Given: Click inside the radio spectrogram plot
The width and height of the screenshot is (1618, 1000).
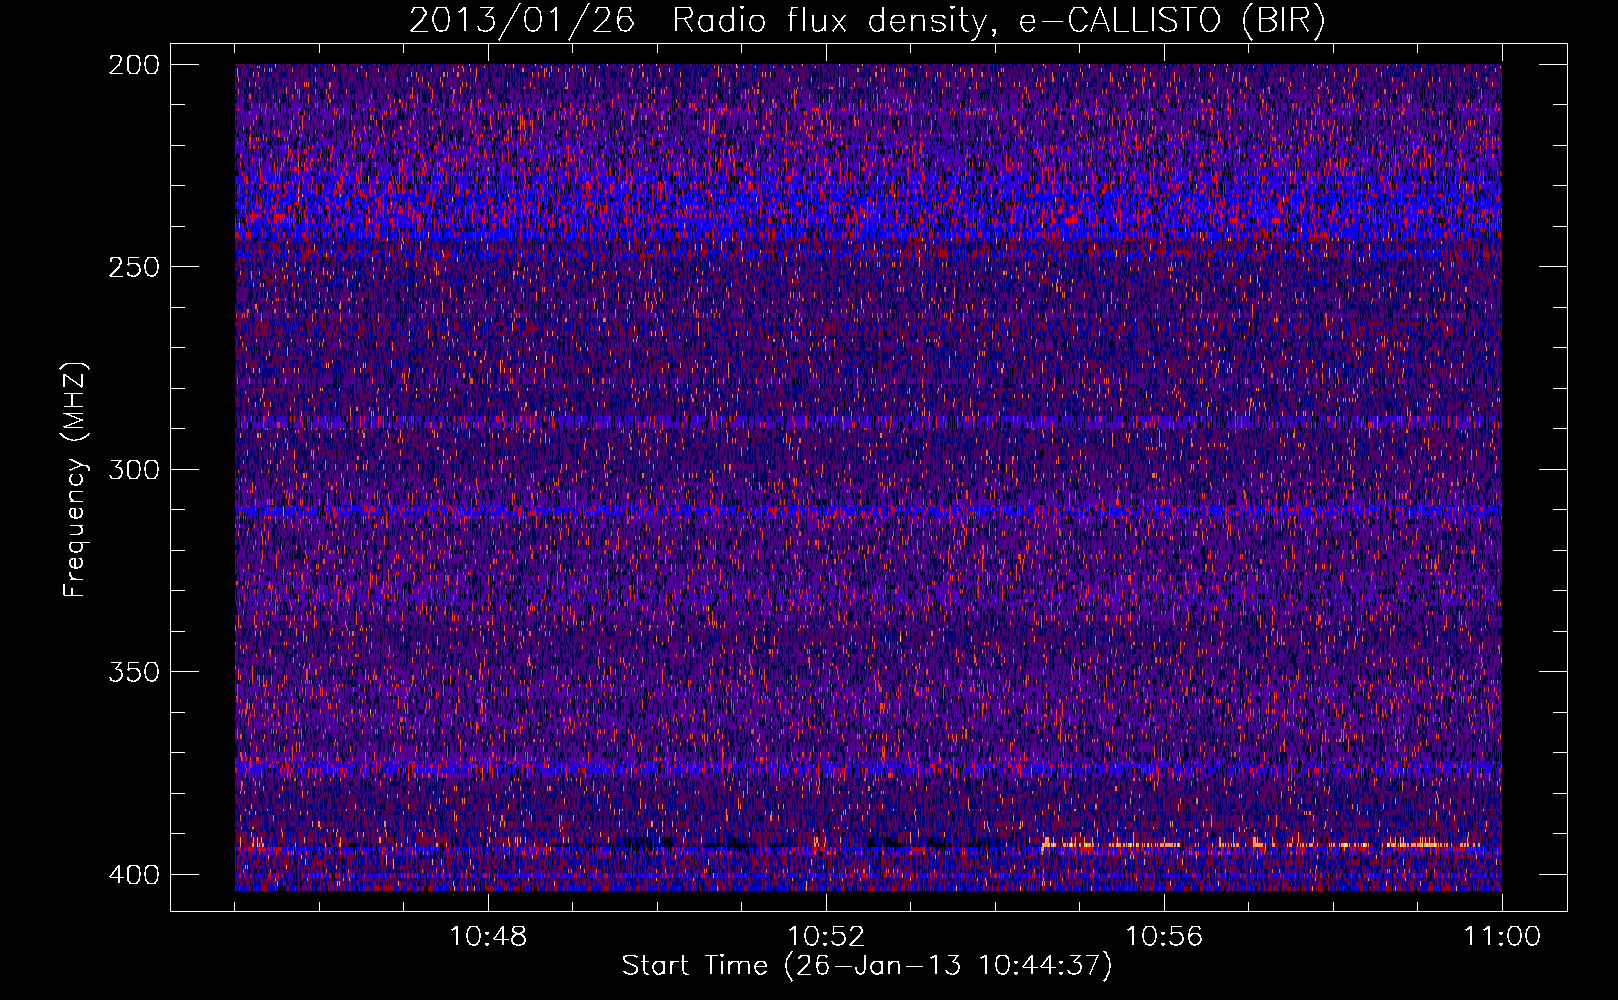Looking at the screenshot, I should pyautogui.click(x=868, y=477).
